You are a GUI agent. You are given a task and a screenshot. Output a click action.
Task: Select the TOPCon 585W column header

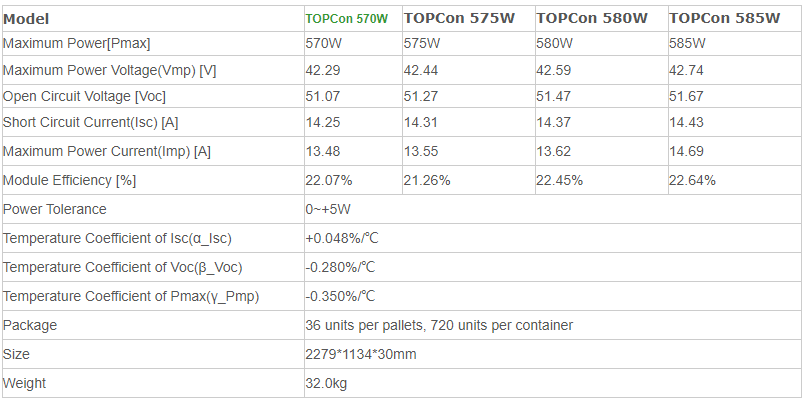point(724,19)
